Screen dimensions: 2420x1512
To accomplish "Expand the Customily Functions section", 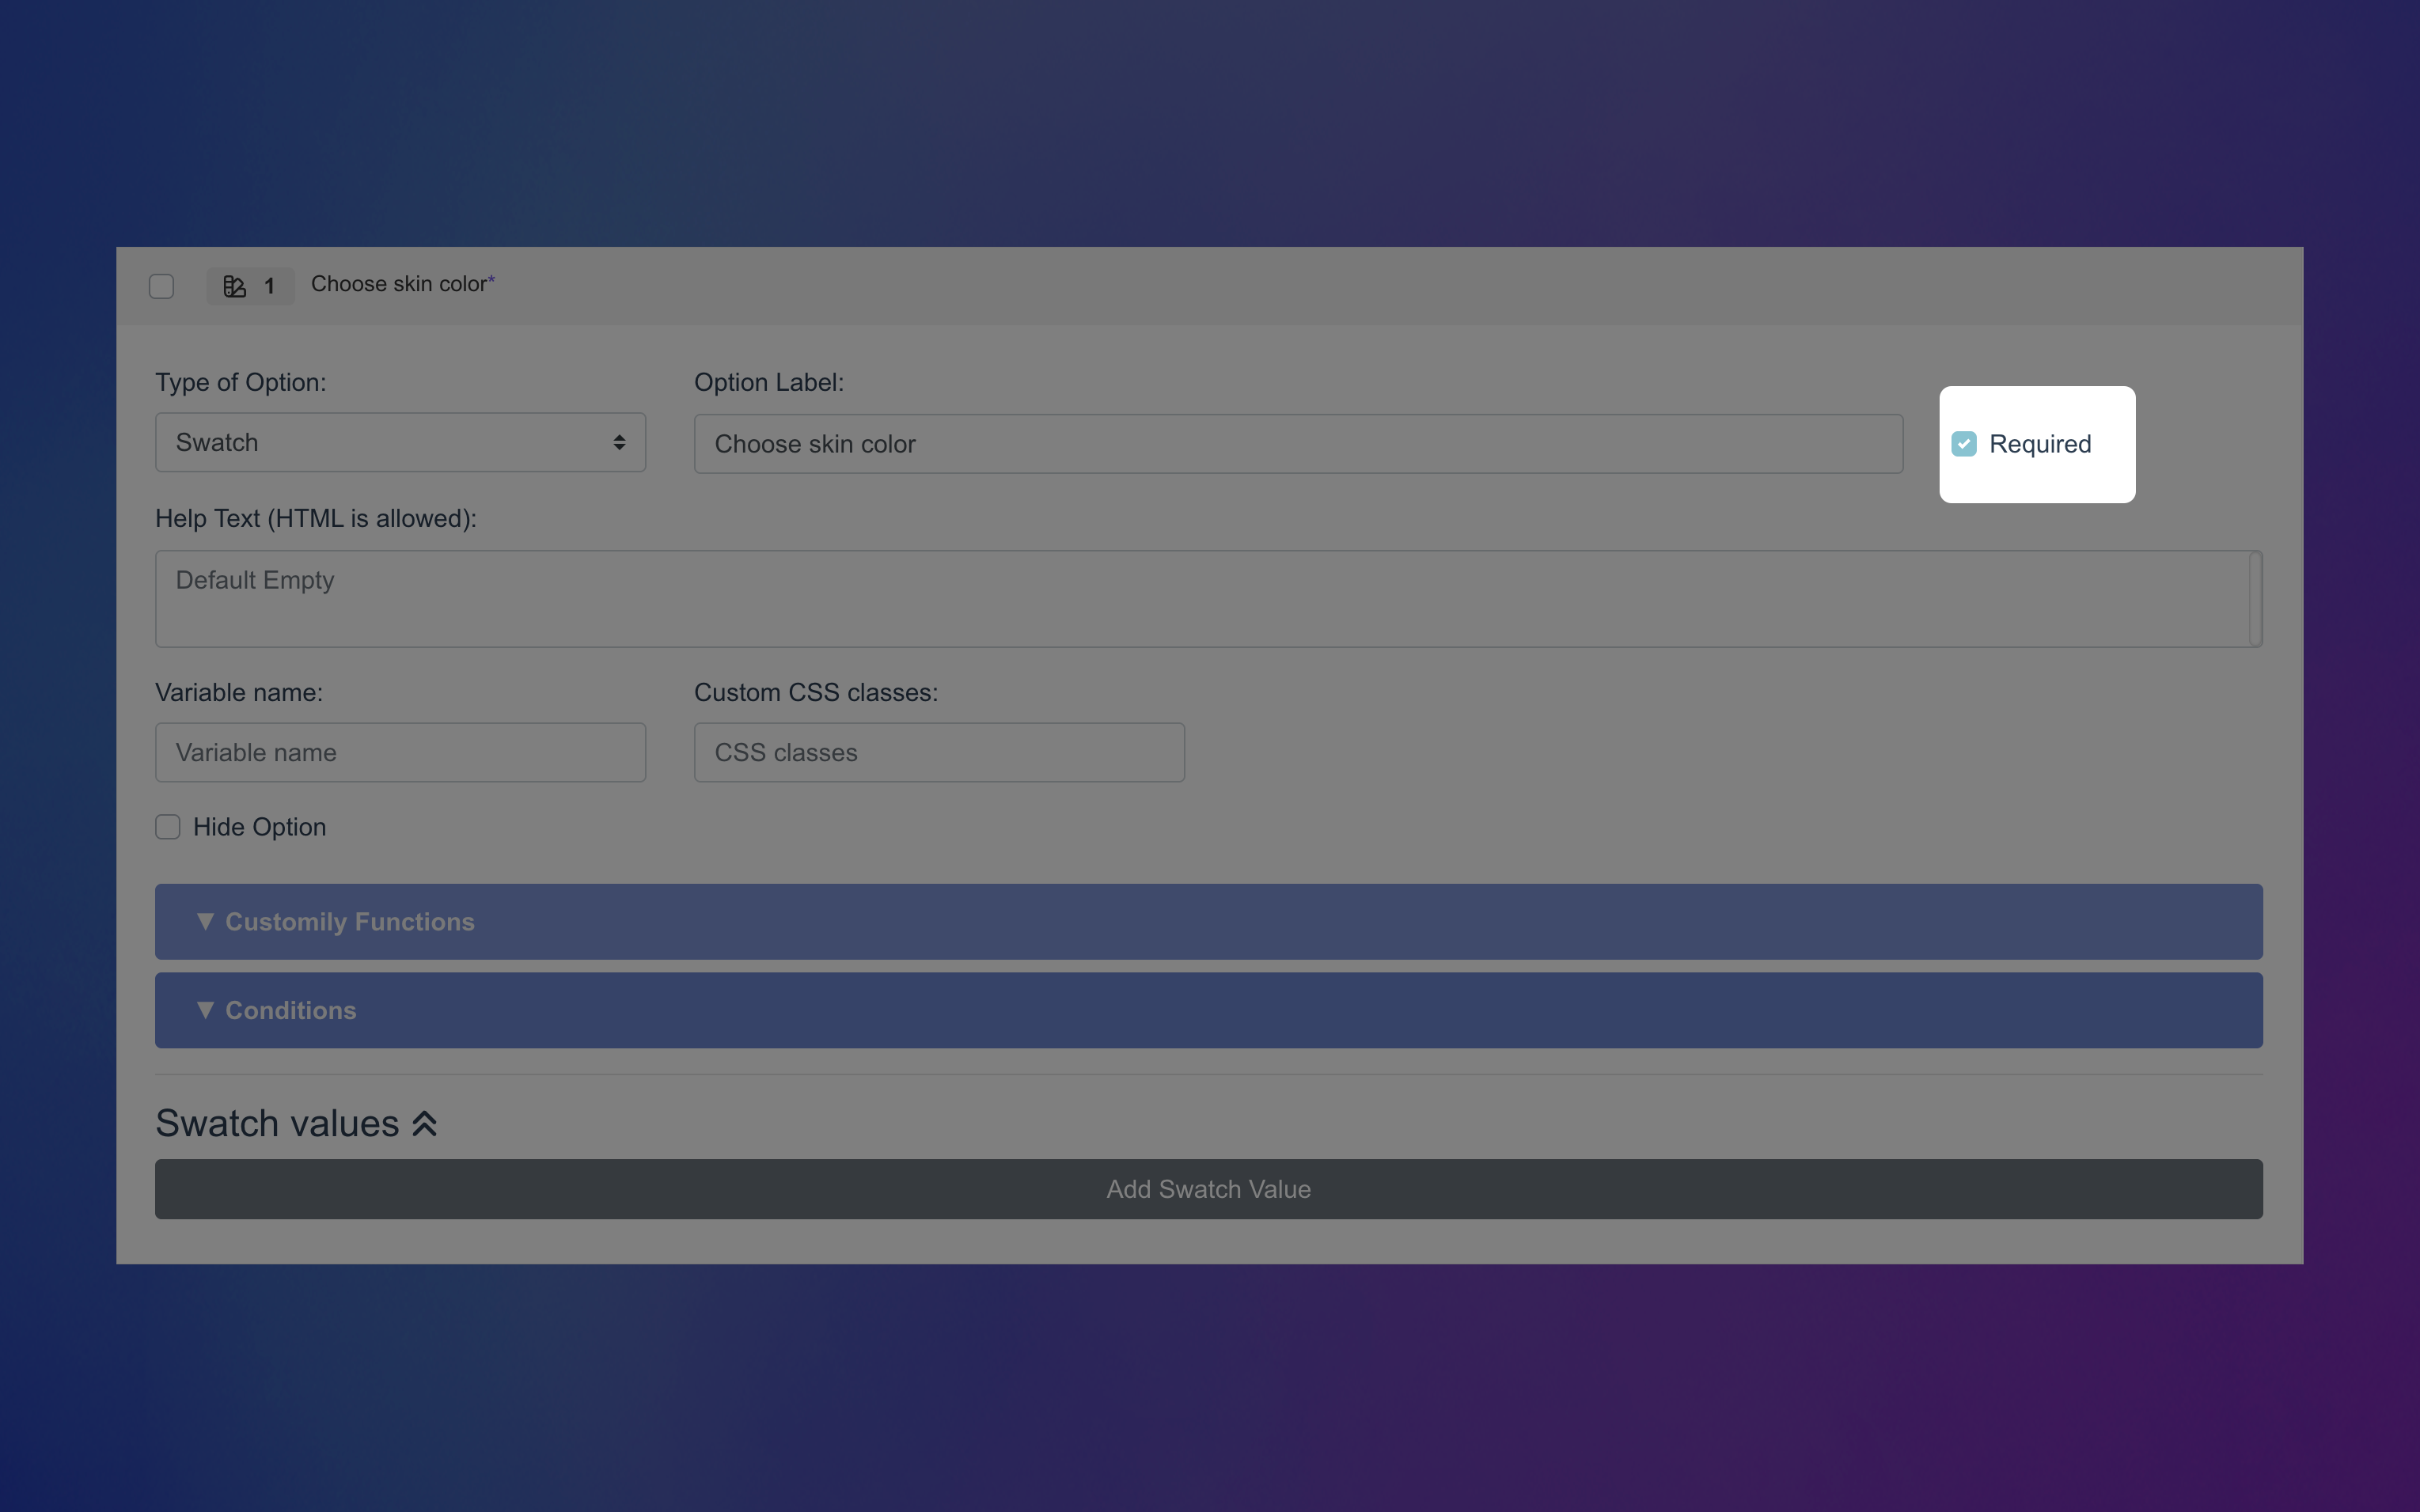I will [x=1208, y=921].
